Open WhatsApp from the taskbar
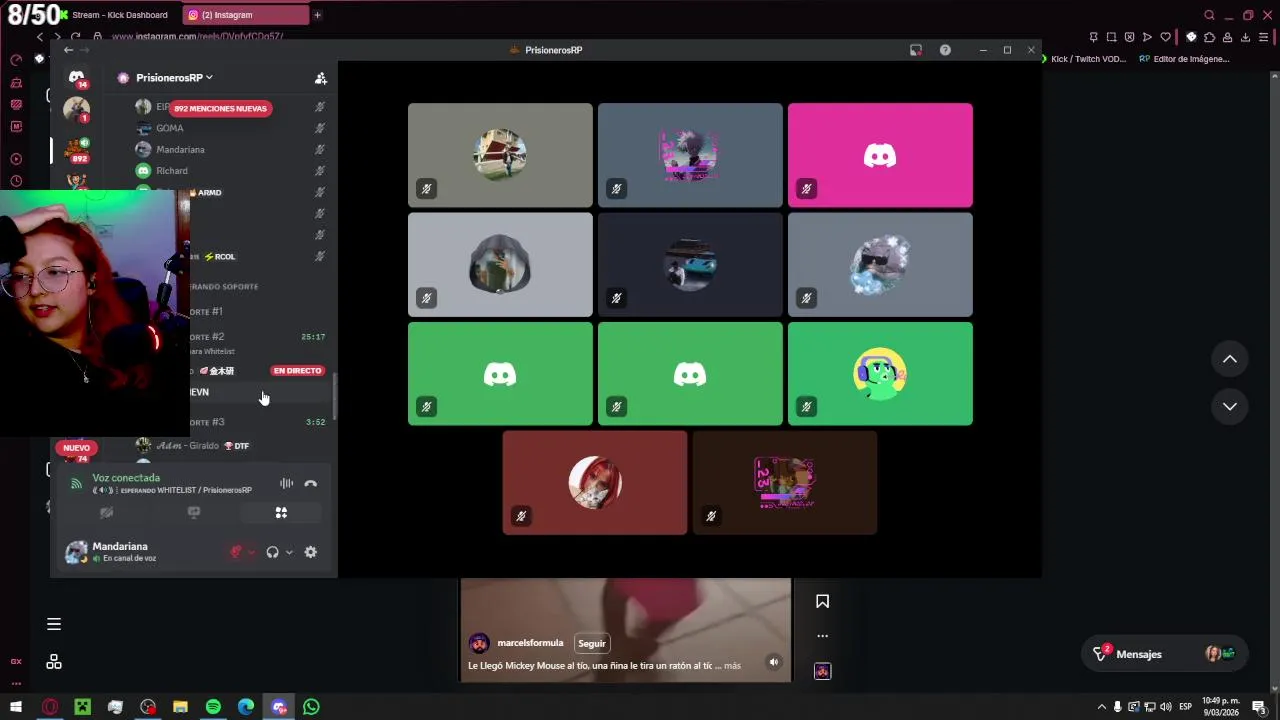Image resolution: width=1280 pixels, height=720 pixels. (x=311, y=707)
